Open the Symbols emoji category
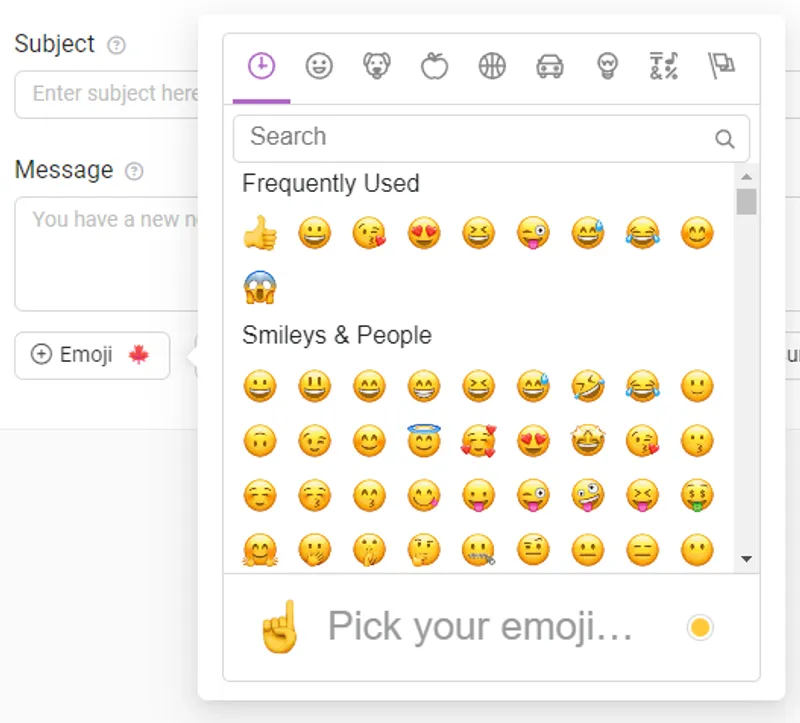The image size is (800, 723). [x=664, y=67]
